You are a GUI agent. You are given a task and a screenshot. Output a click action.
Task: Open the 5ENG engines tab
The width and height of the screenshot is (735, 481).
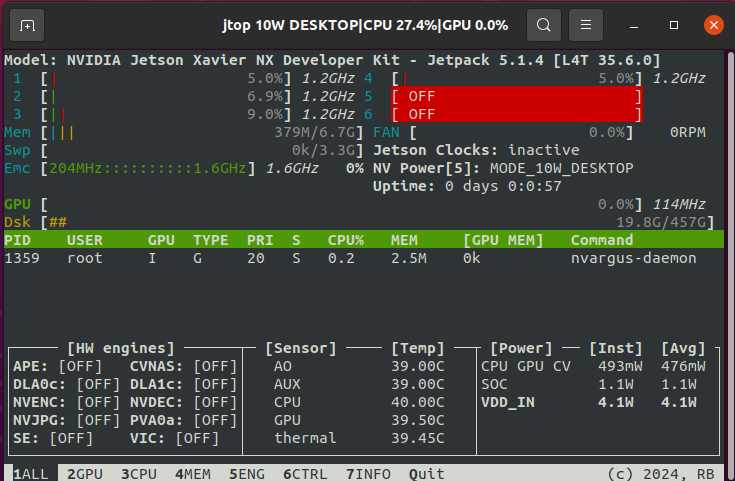point(247,474)
